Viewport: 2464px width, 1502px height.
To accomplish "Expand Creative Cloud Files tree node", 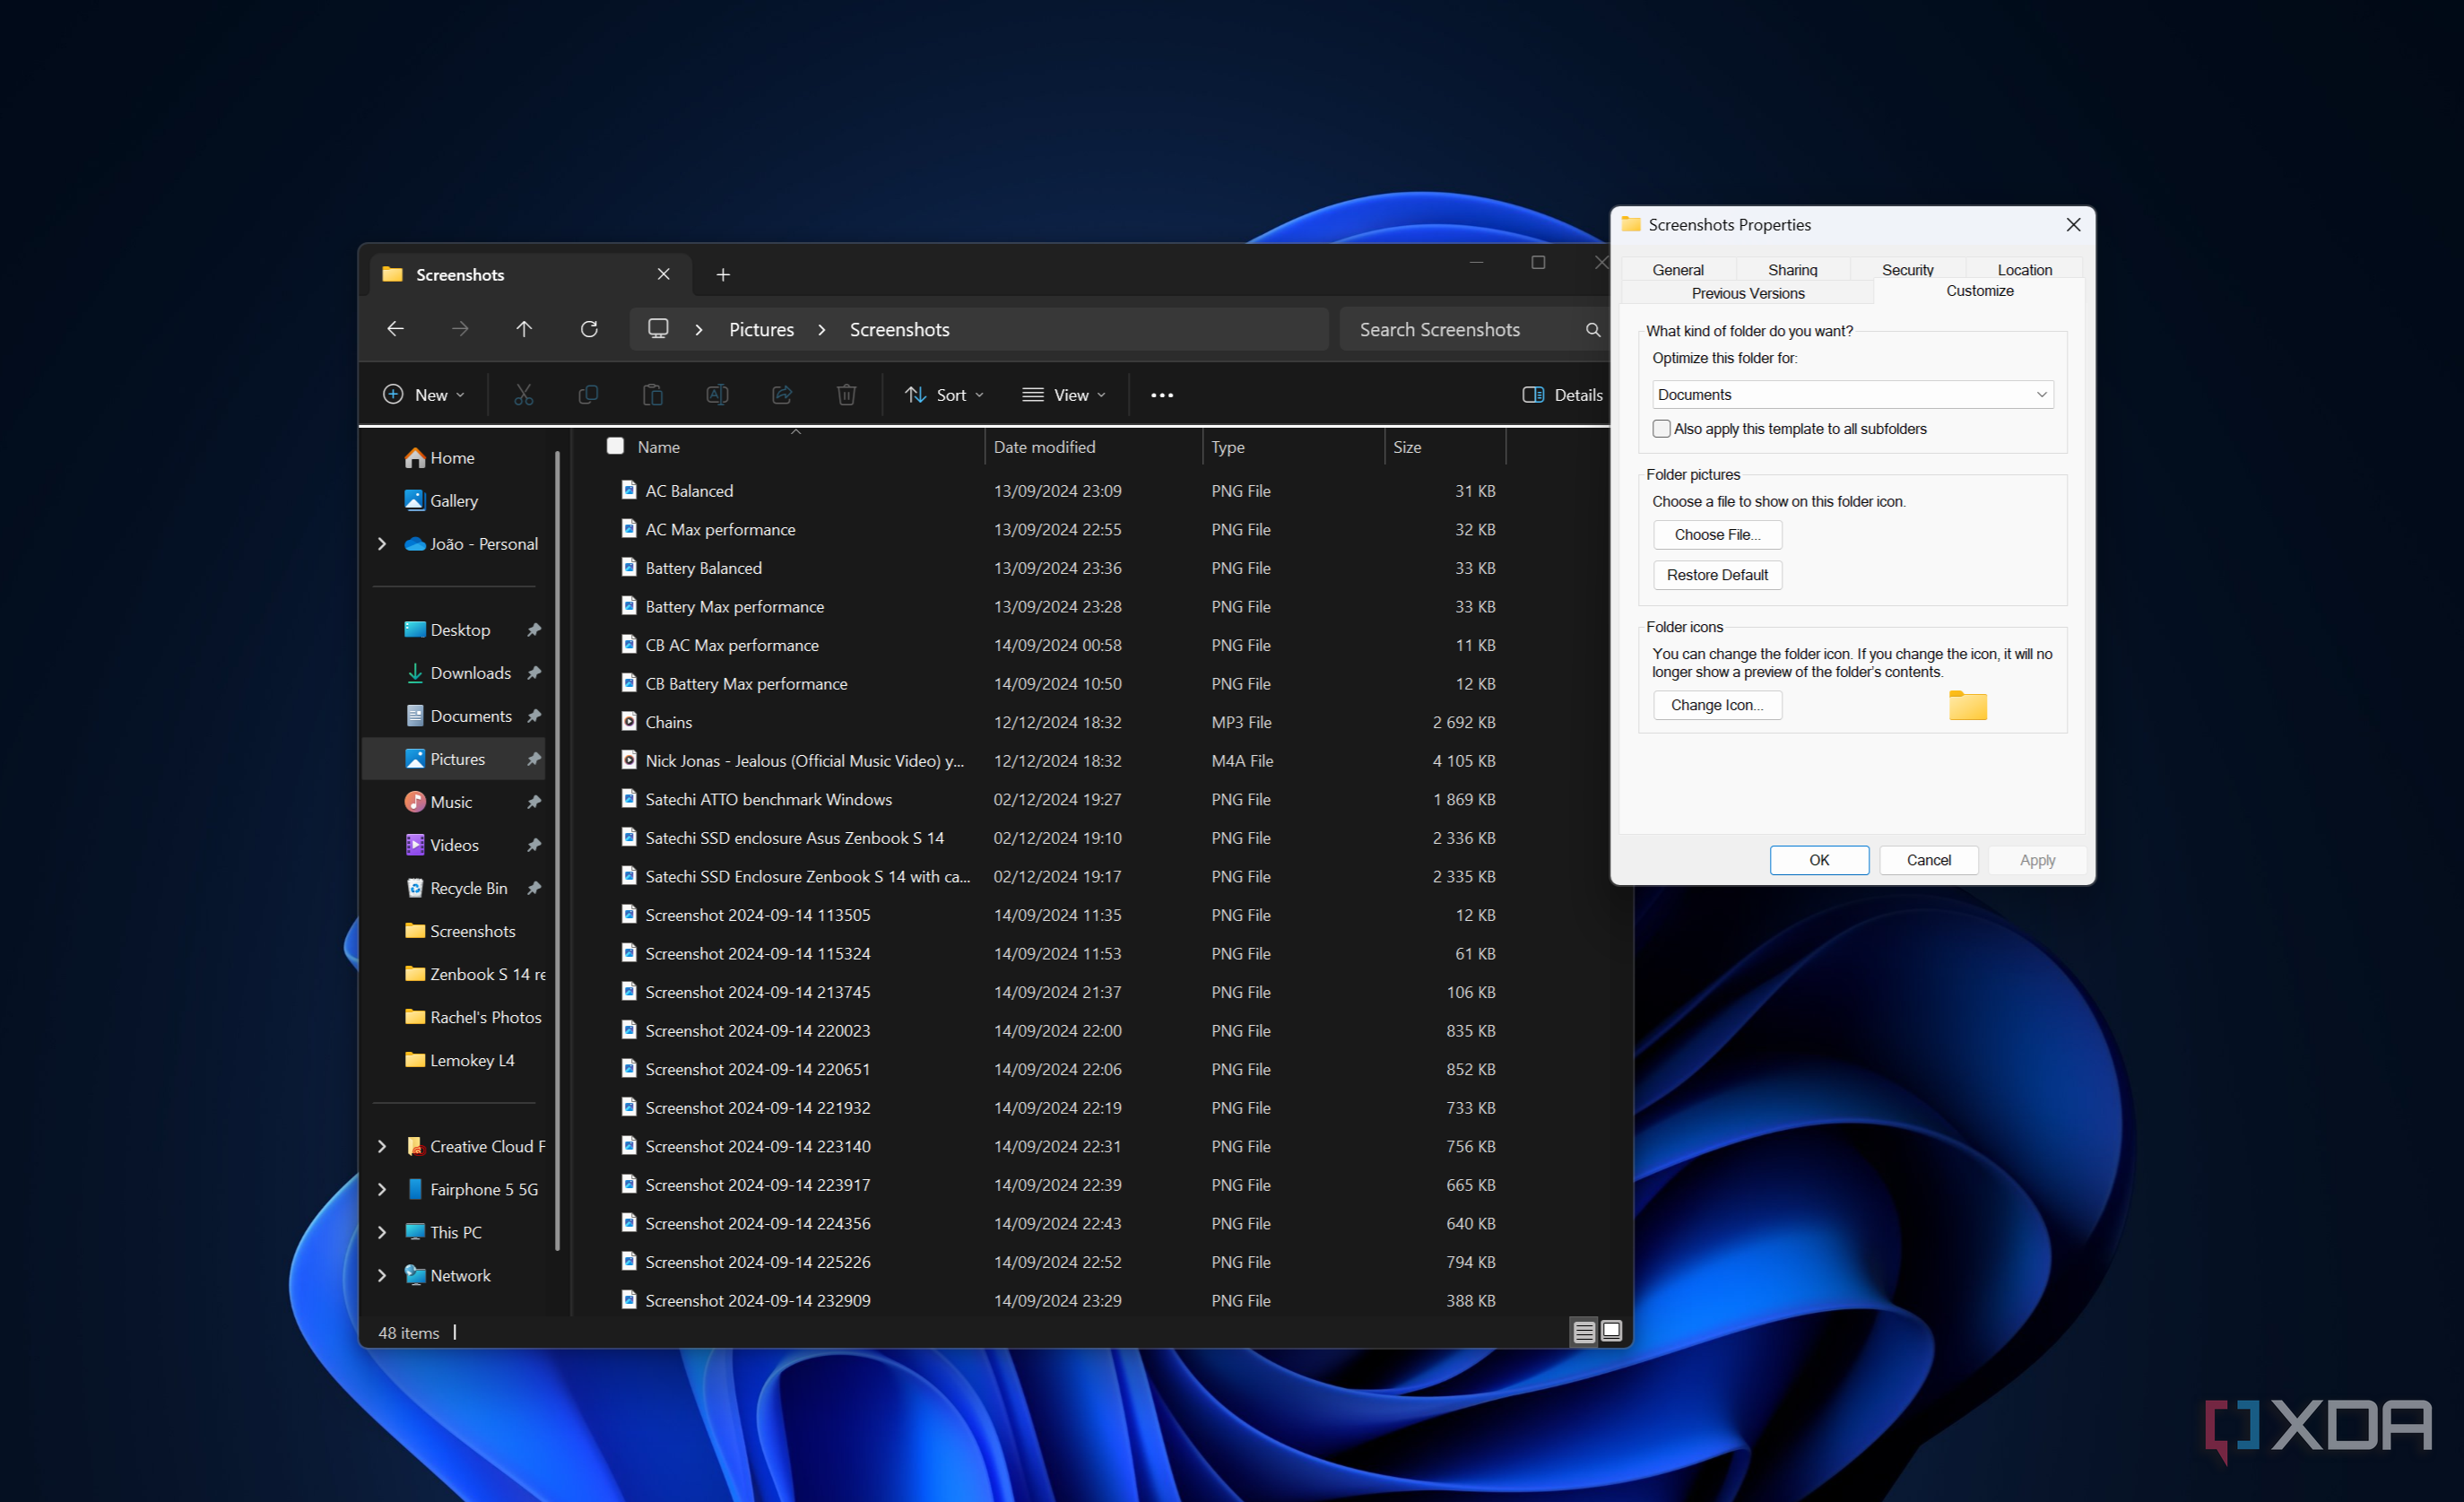I will coord(381,1147).
